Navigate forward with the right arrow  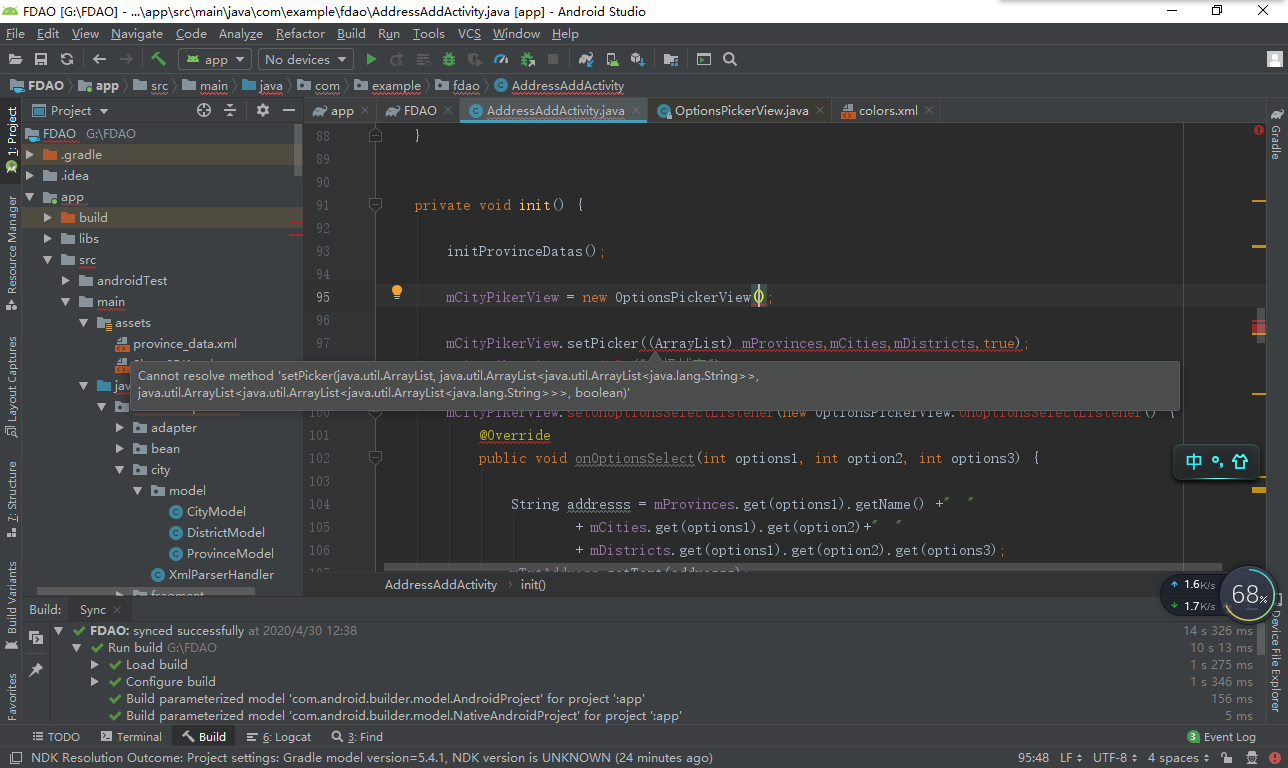tap(125, 59)
